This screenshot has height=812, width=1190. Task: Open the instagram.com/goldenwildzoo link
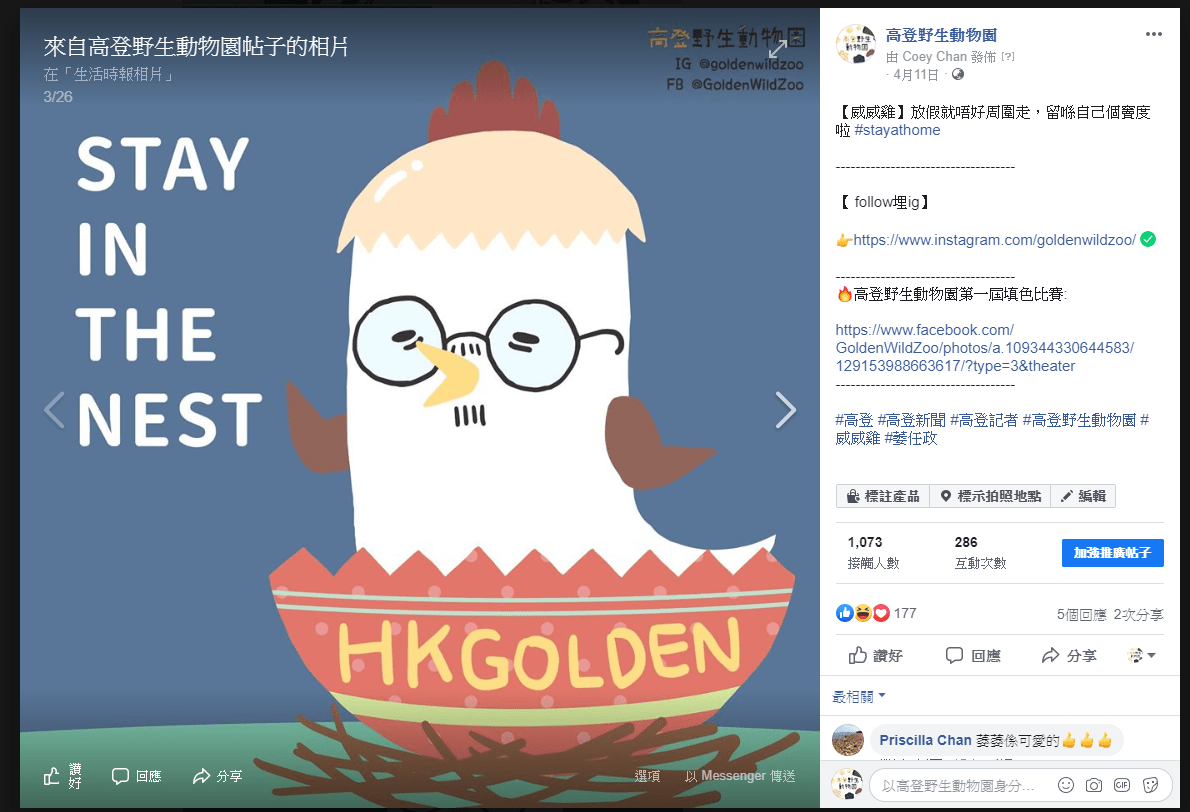994,240
